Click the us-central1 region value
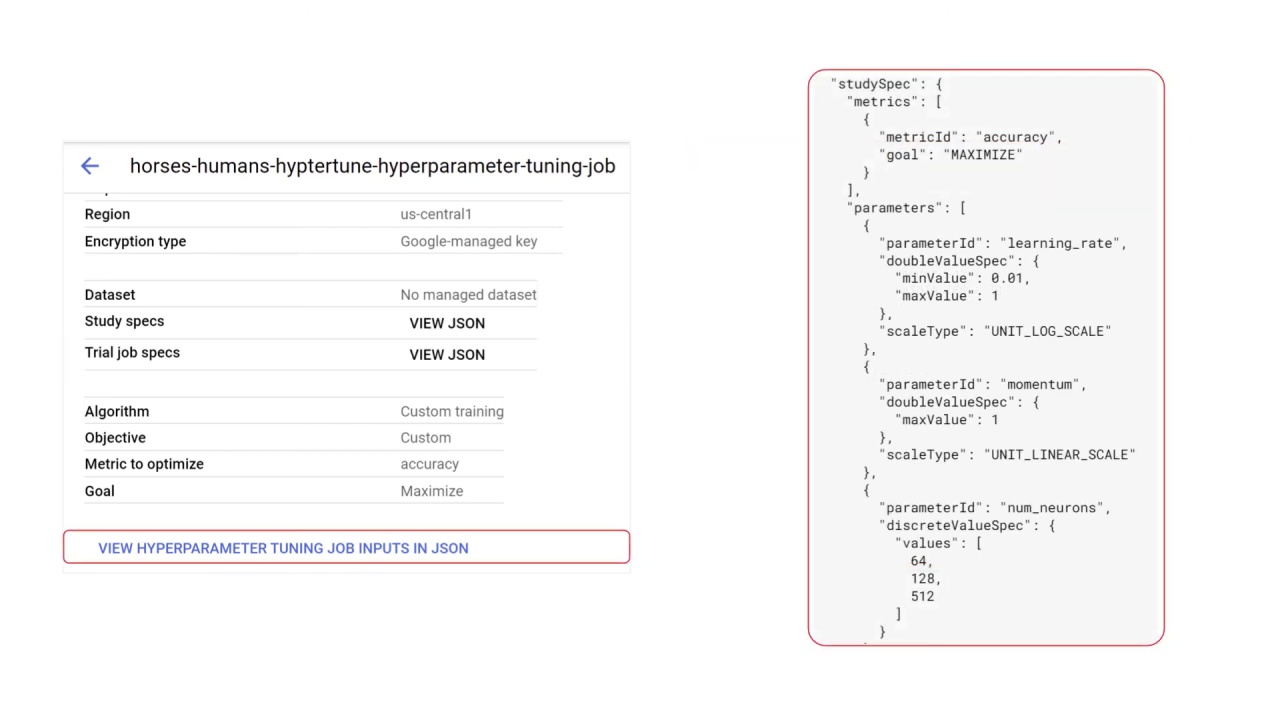This screenshot has width=1280, height=720. click(x=436, y=214)
